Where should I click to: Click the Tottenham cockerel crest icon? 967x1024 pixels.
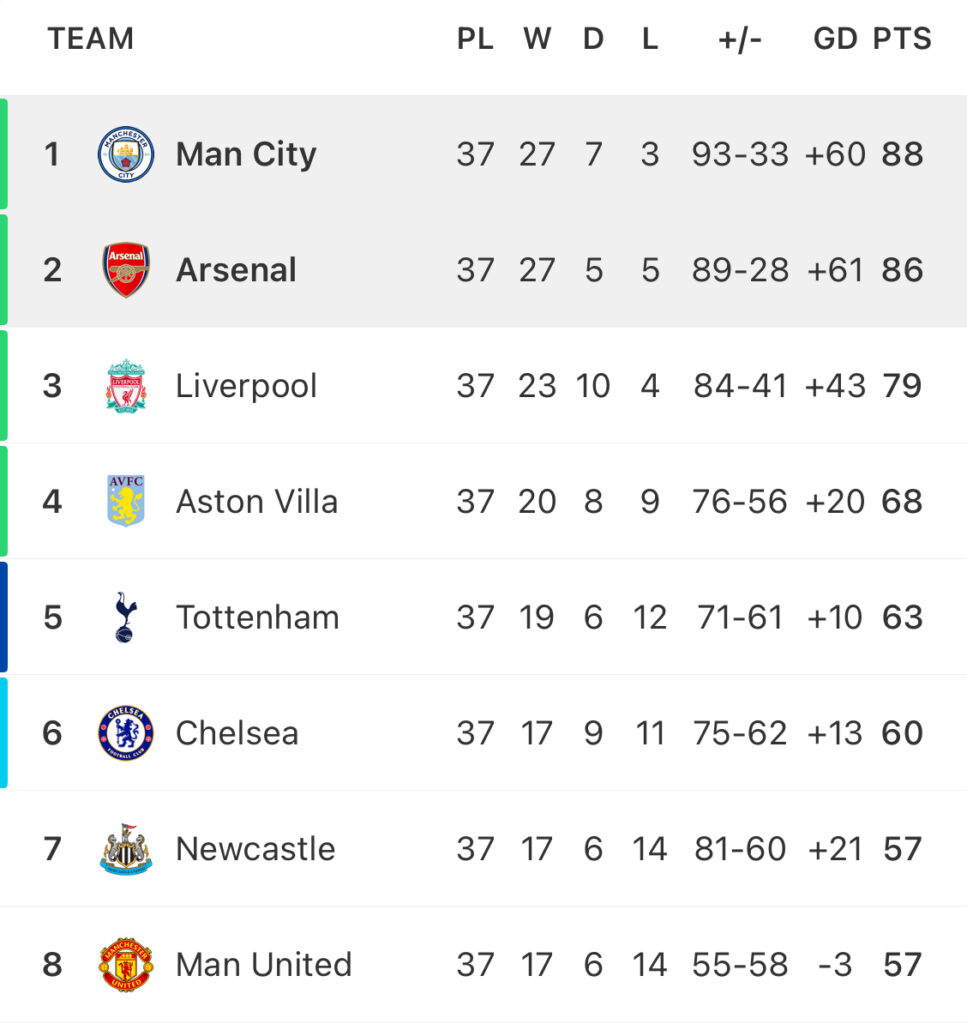coord(125,617)
